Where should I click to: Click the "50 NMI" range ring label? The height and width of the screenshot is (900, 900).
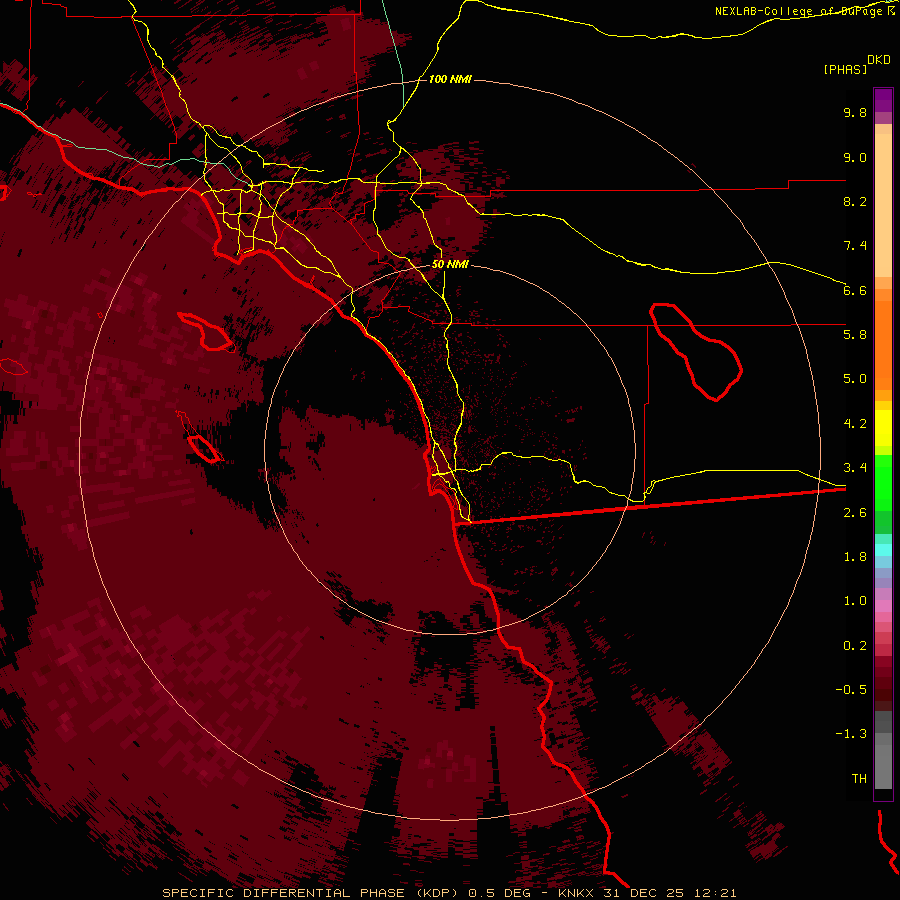(x=450, y=265)
